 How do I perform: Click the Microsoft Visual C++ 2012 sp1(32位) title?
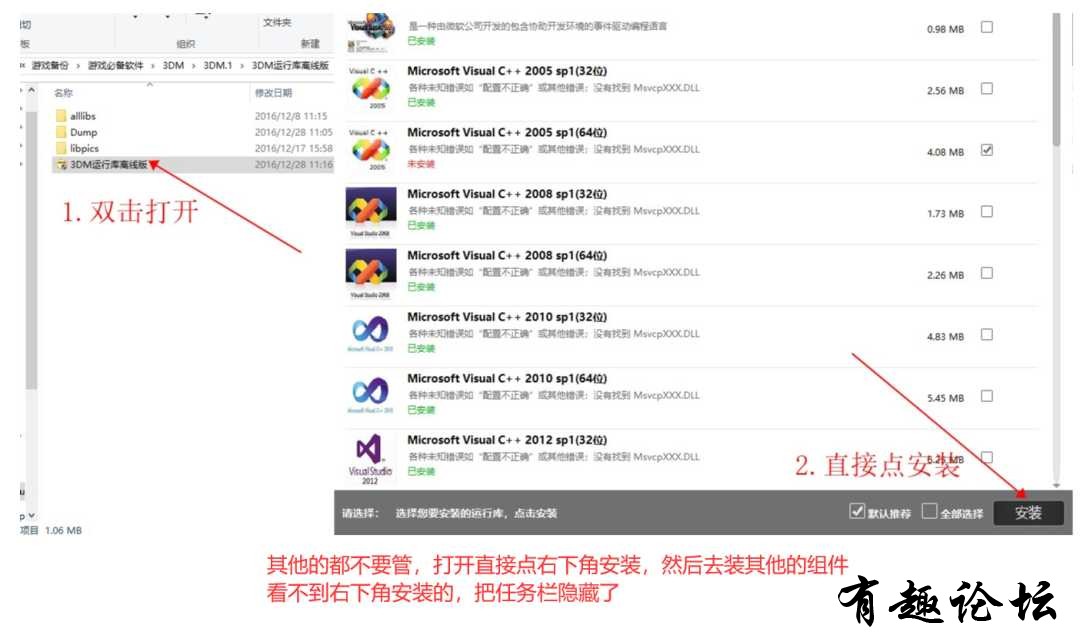(x=507, y=440)
